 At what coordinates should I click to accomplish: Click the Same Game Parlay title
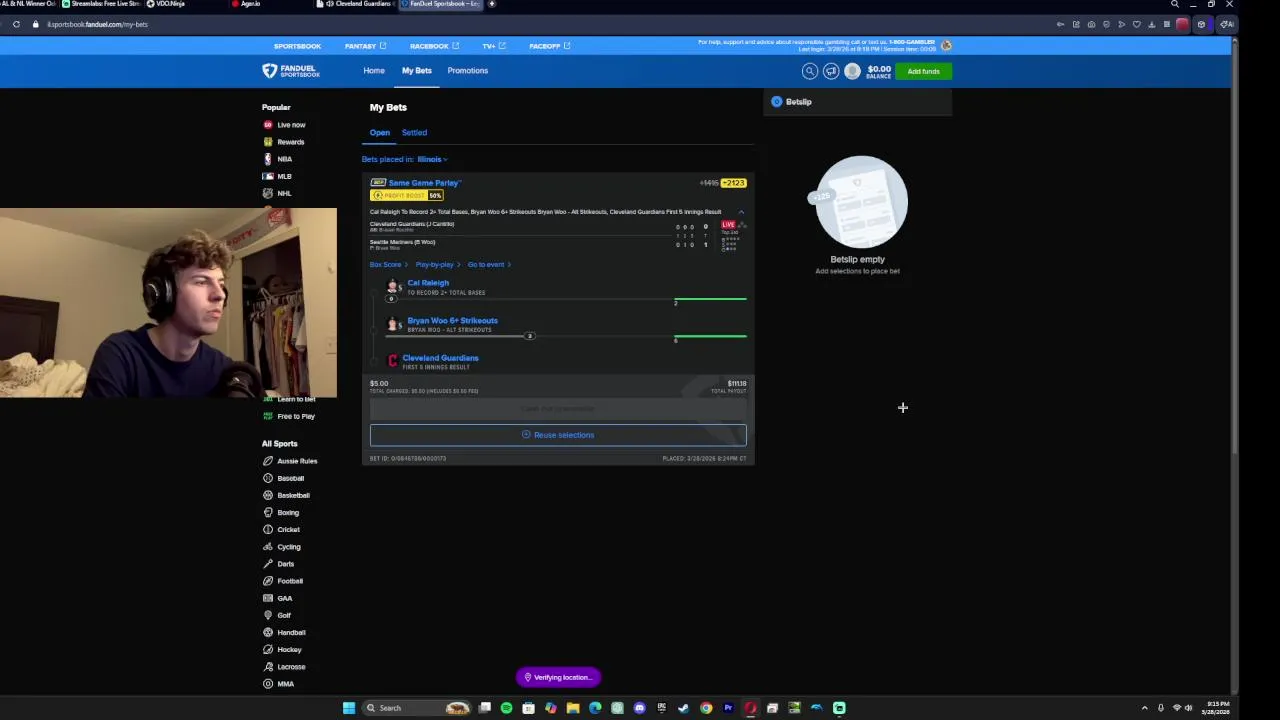point(424,183)
